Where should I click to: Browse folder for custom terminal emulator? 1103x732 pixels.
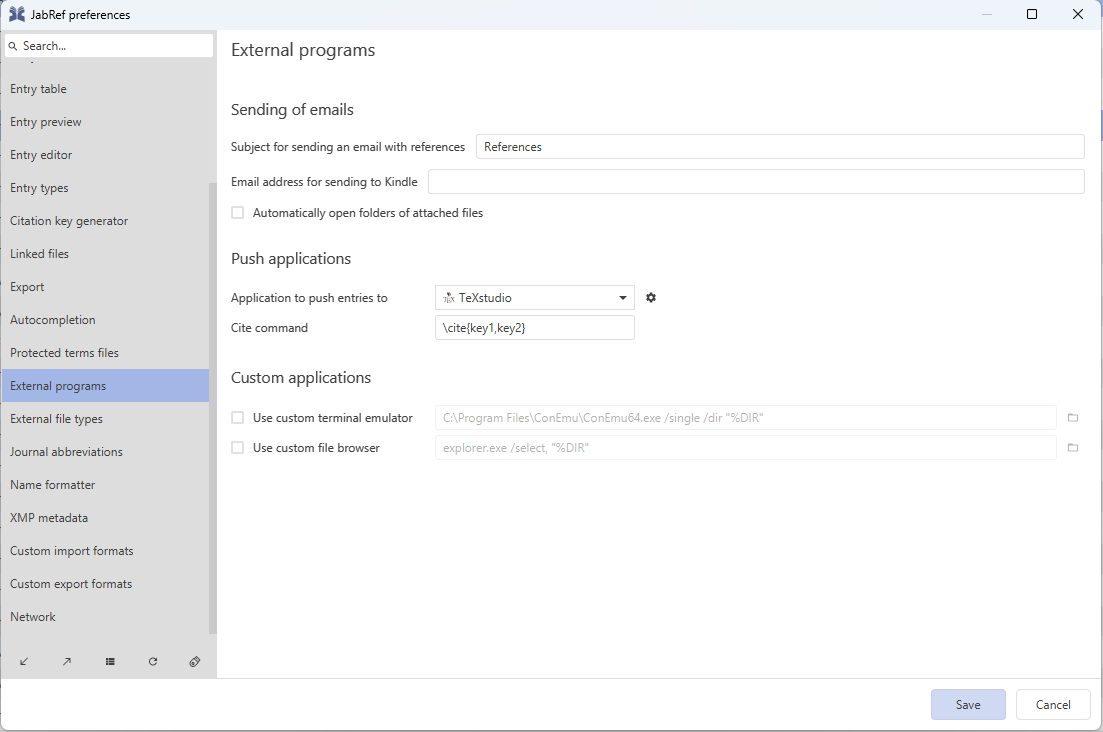[1072, 418]
